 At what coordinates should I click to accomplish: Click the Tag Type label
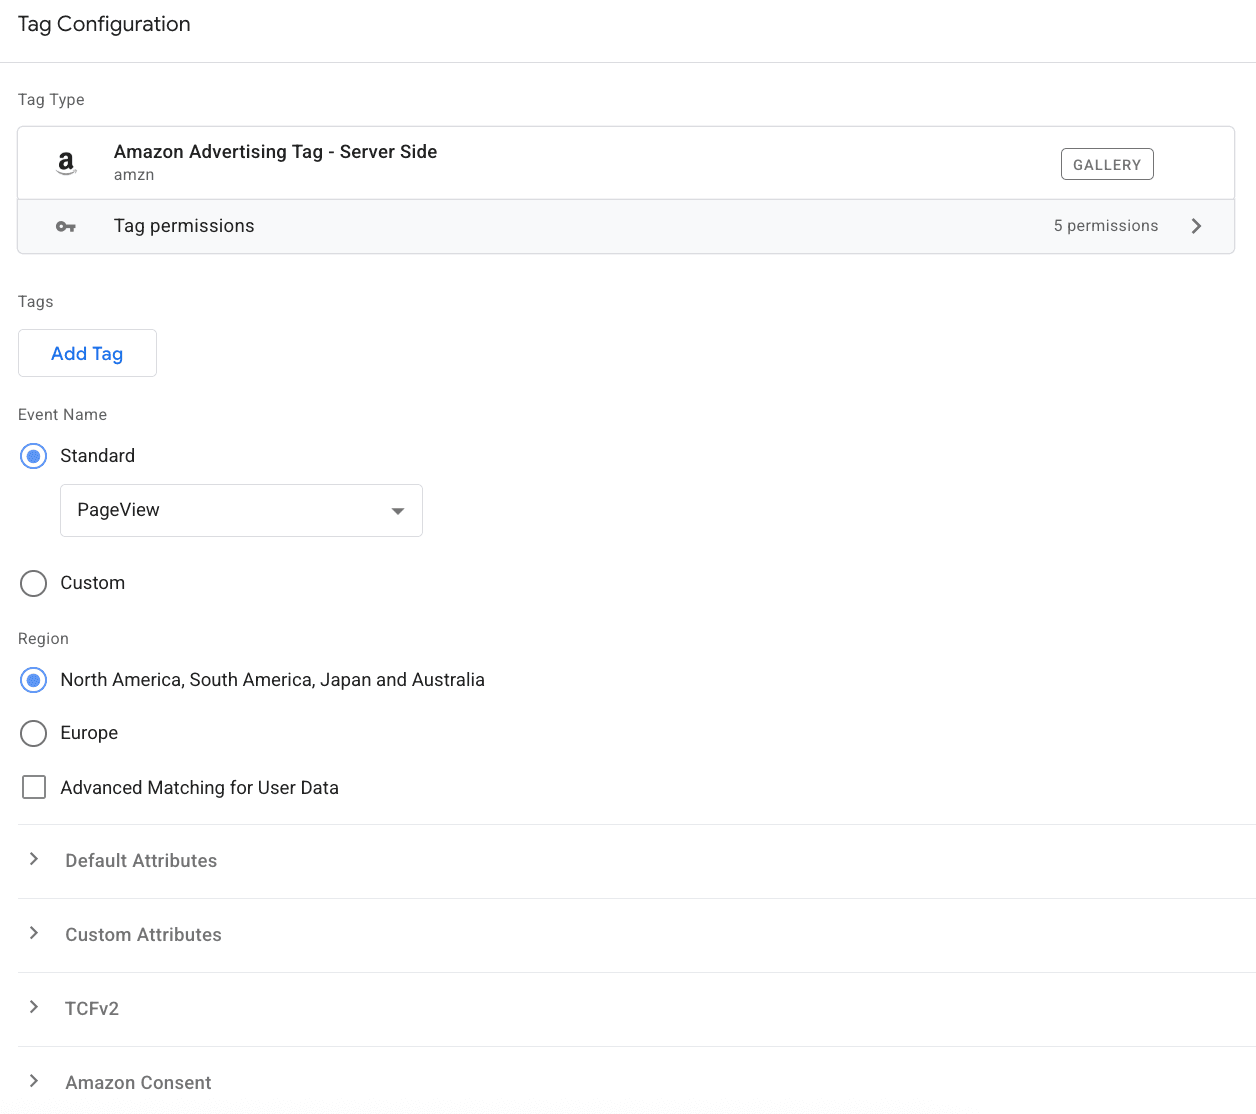tap(51, 100)
